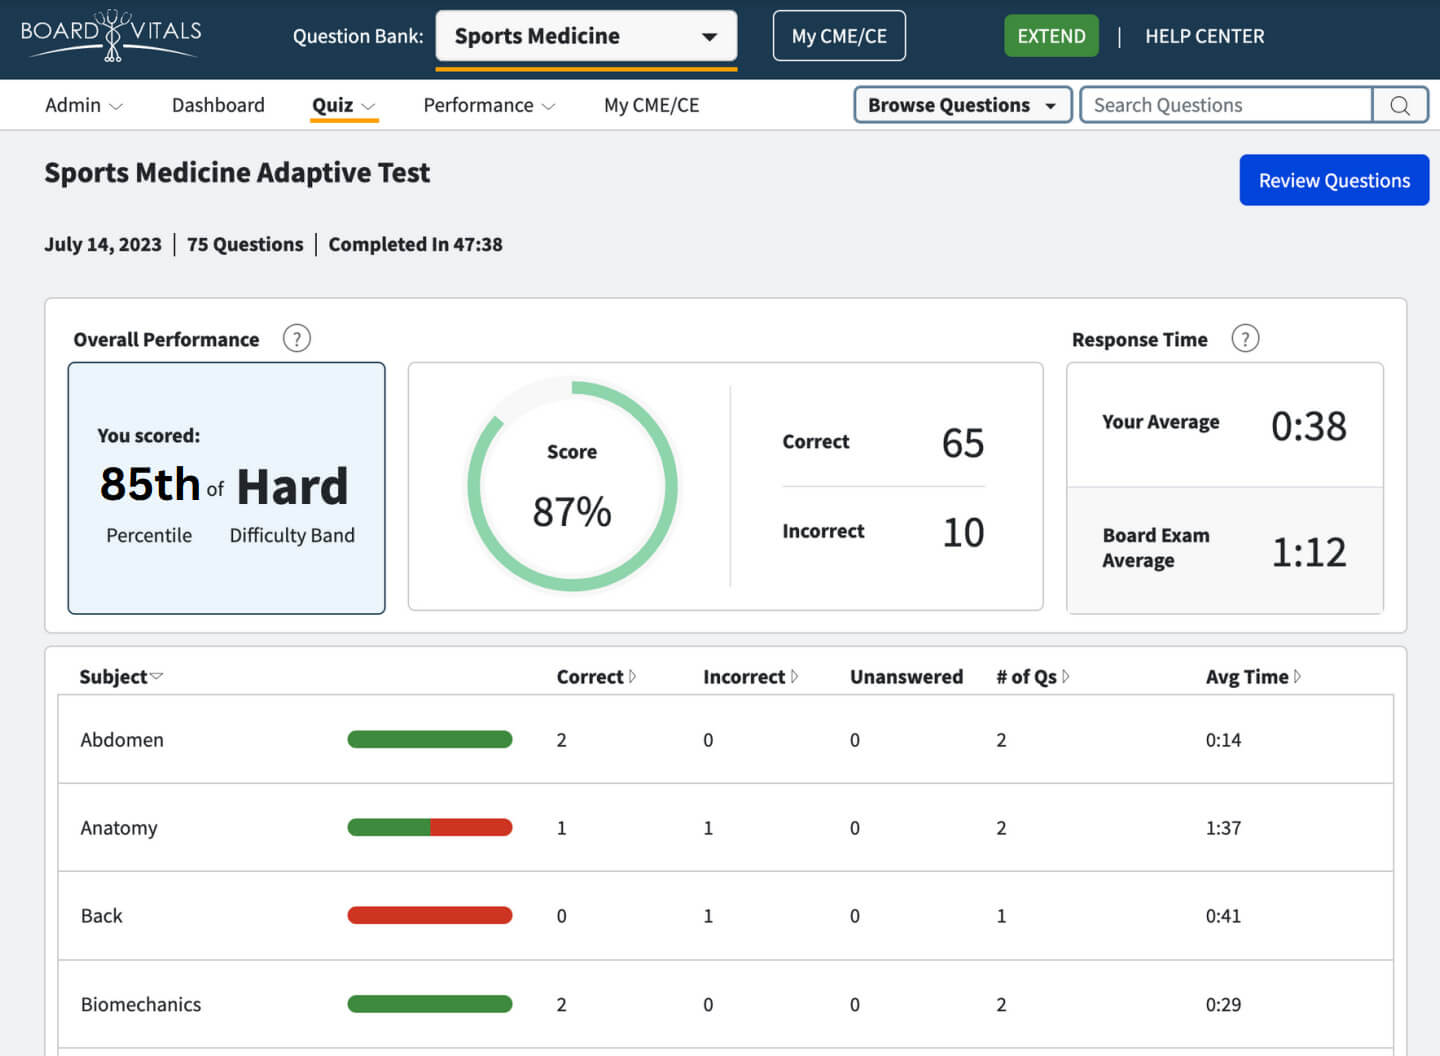Open the Overall Performance help tooltip icon

pos(296,338)
